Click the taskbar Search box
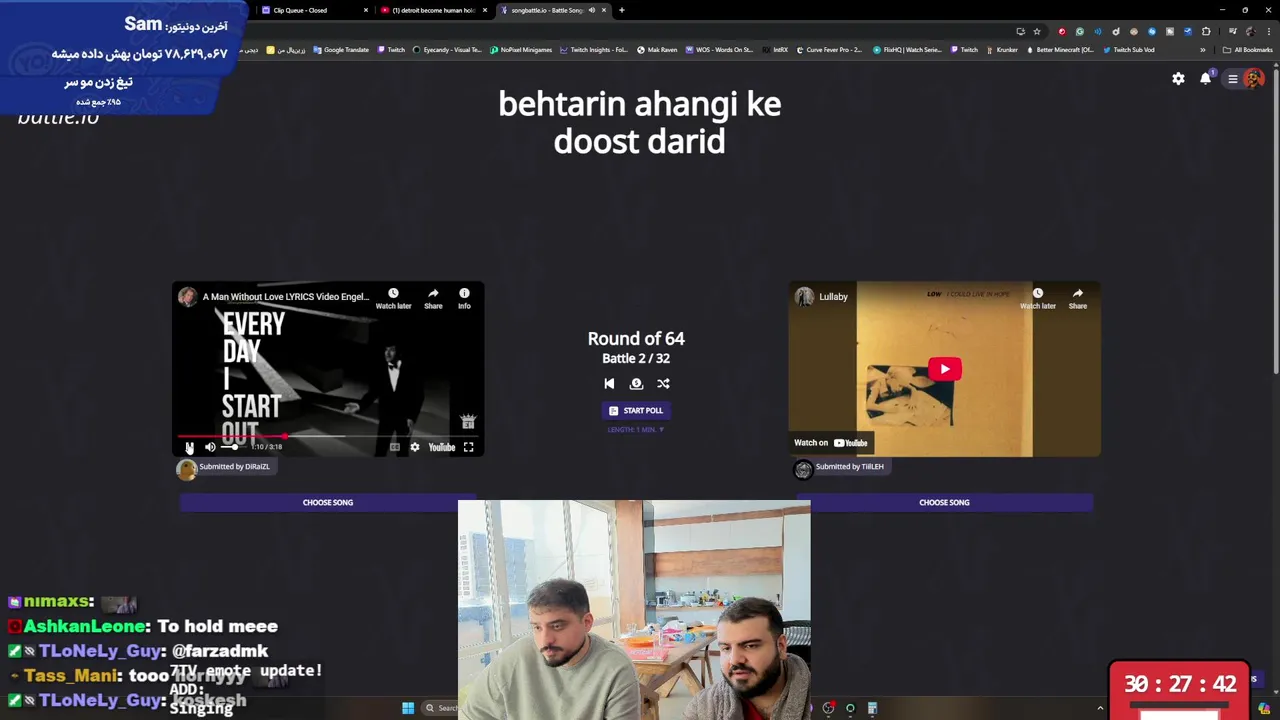Viewport: 1280px width, 720px height. pyautogui.click(x=441, y=708)
